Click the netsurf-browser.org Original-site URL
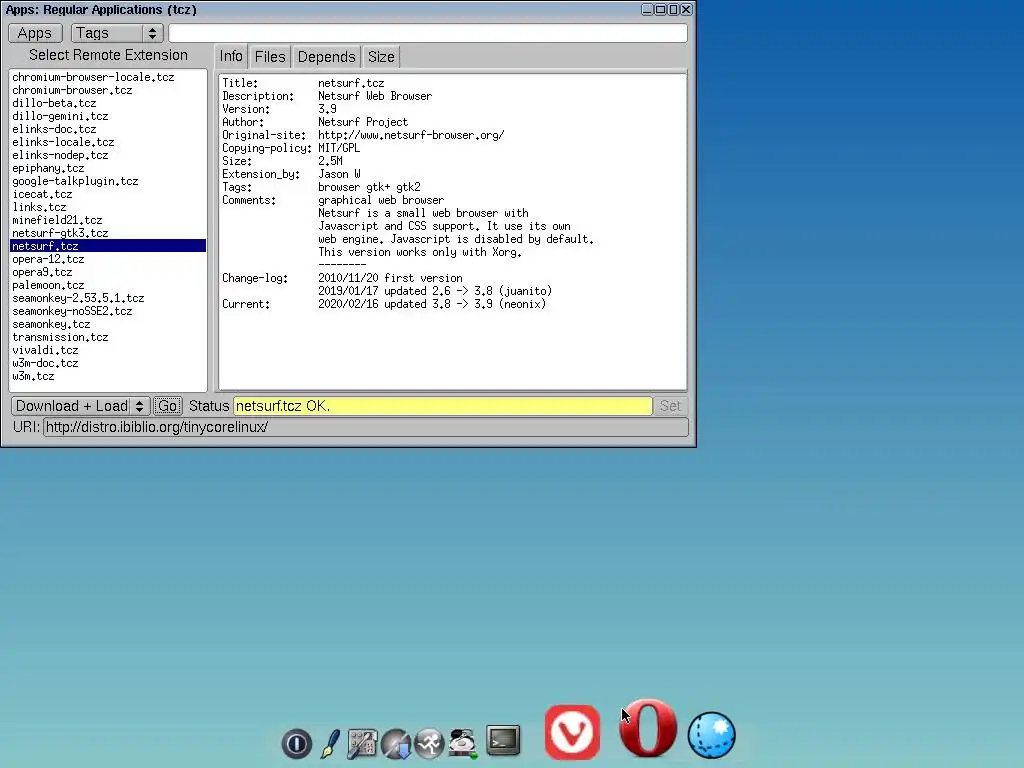 [411, 135]
